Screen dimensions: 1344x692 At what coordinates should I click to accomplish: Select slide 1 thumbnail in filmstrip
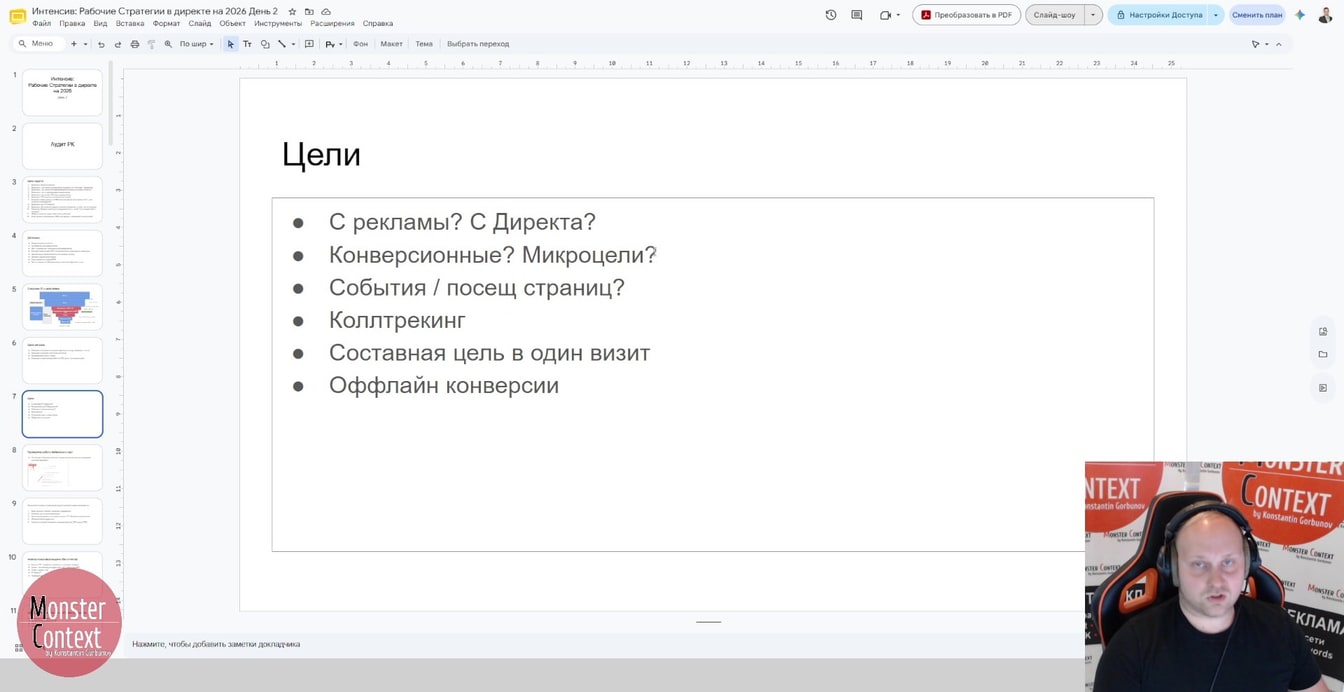coord(62,92)
